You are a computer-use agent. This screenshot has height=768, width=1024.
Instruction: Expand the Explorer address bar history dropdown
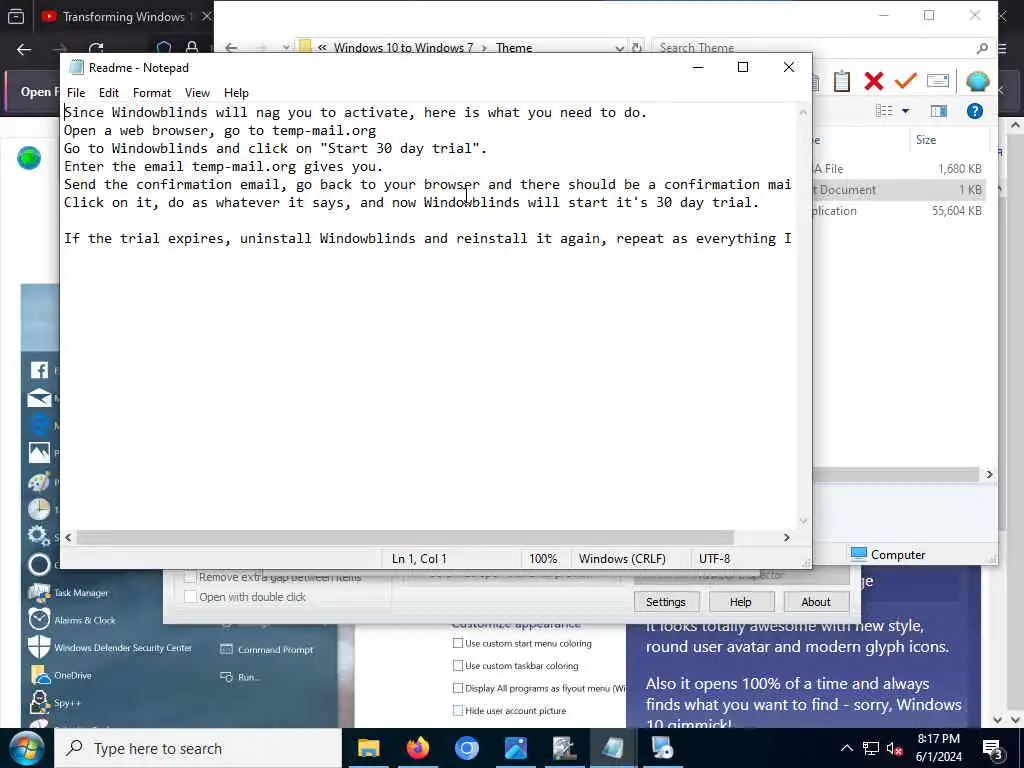click(619, 48)
